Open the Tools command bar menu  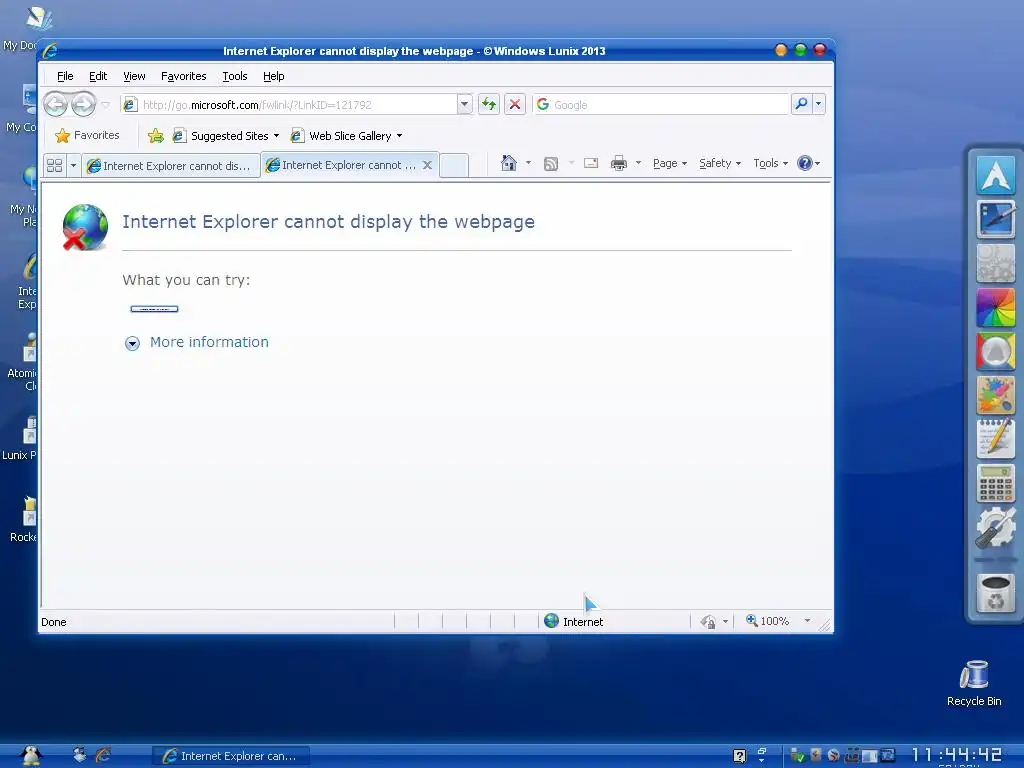[x=771, y=163]
